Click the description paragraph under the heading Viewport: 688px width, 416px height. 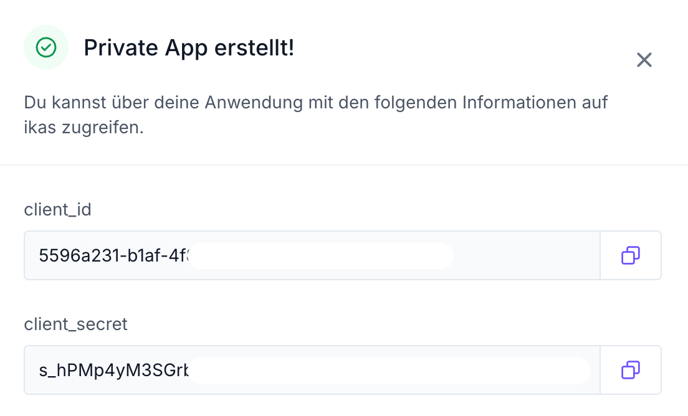315,115
